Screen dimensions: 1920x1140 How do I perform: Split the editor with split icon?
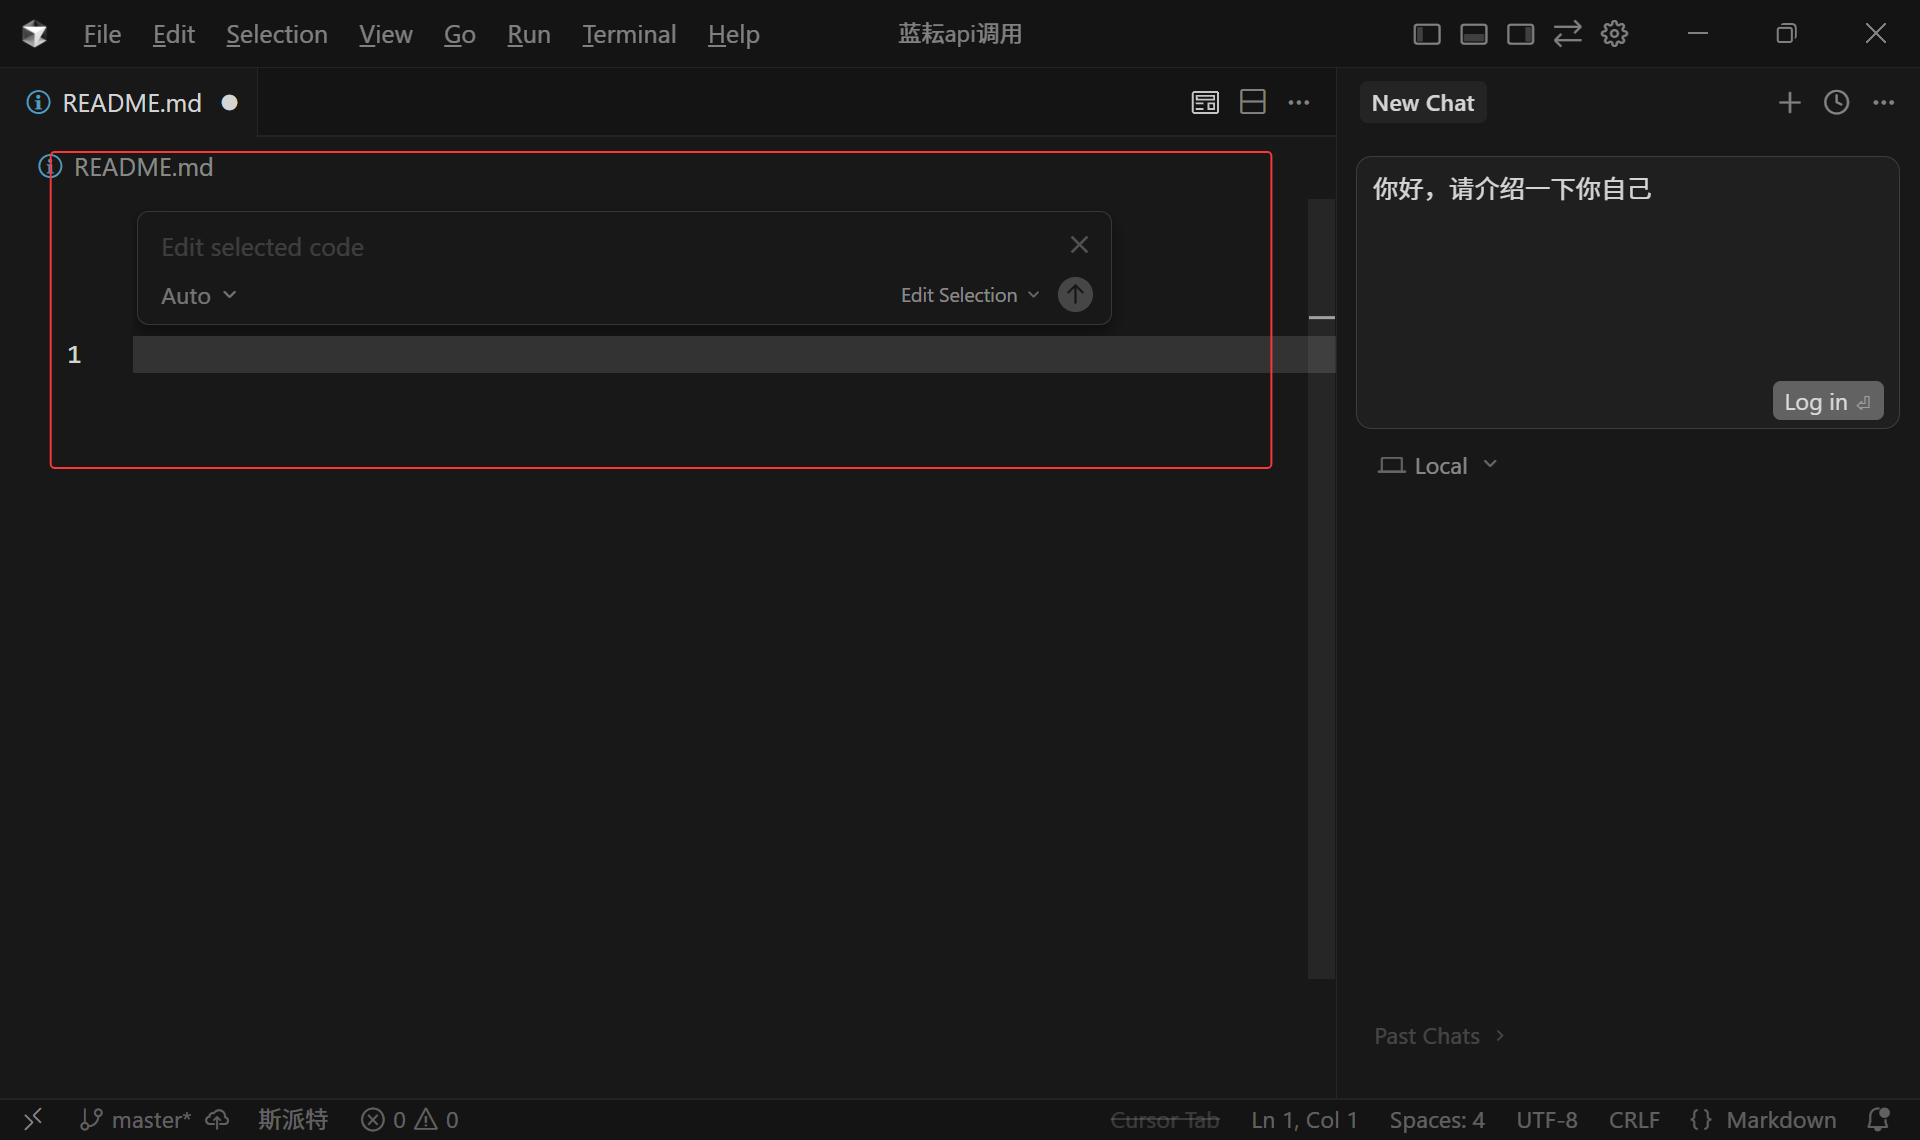point(1252,102)
